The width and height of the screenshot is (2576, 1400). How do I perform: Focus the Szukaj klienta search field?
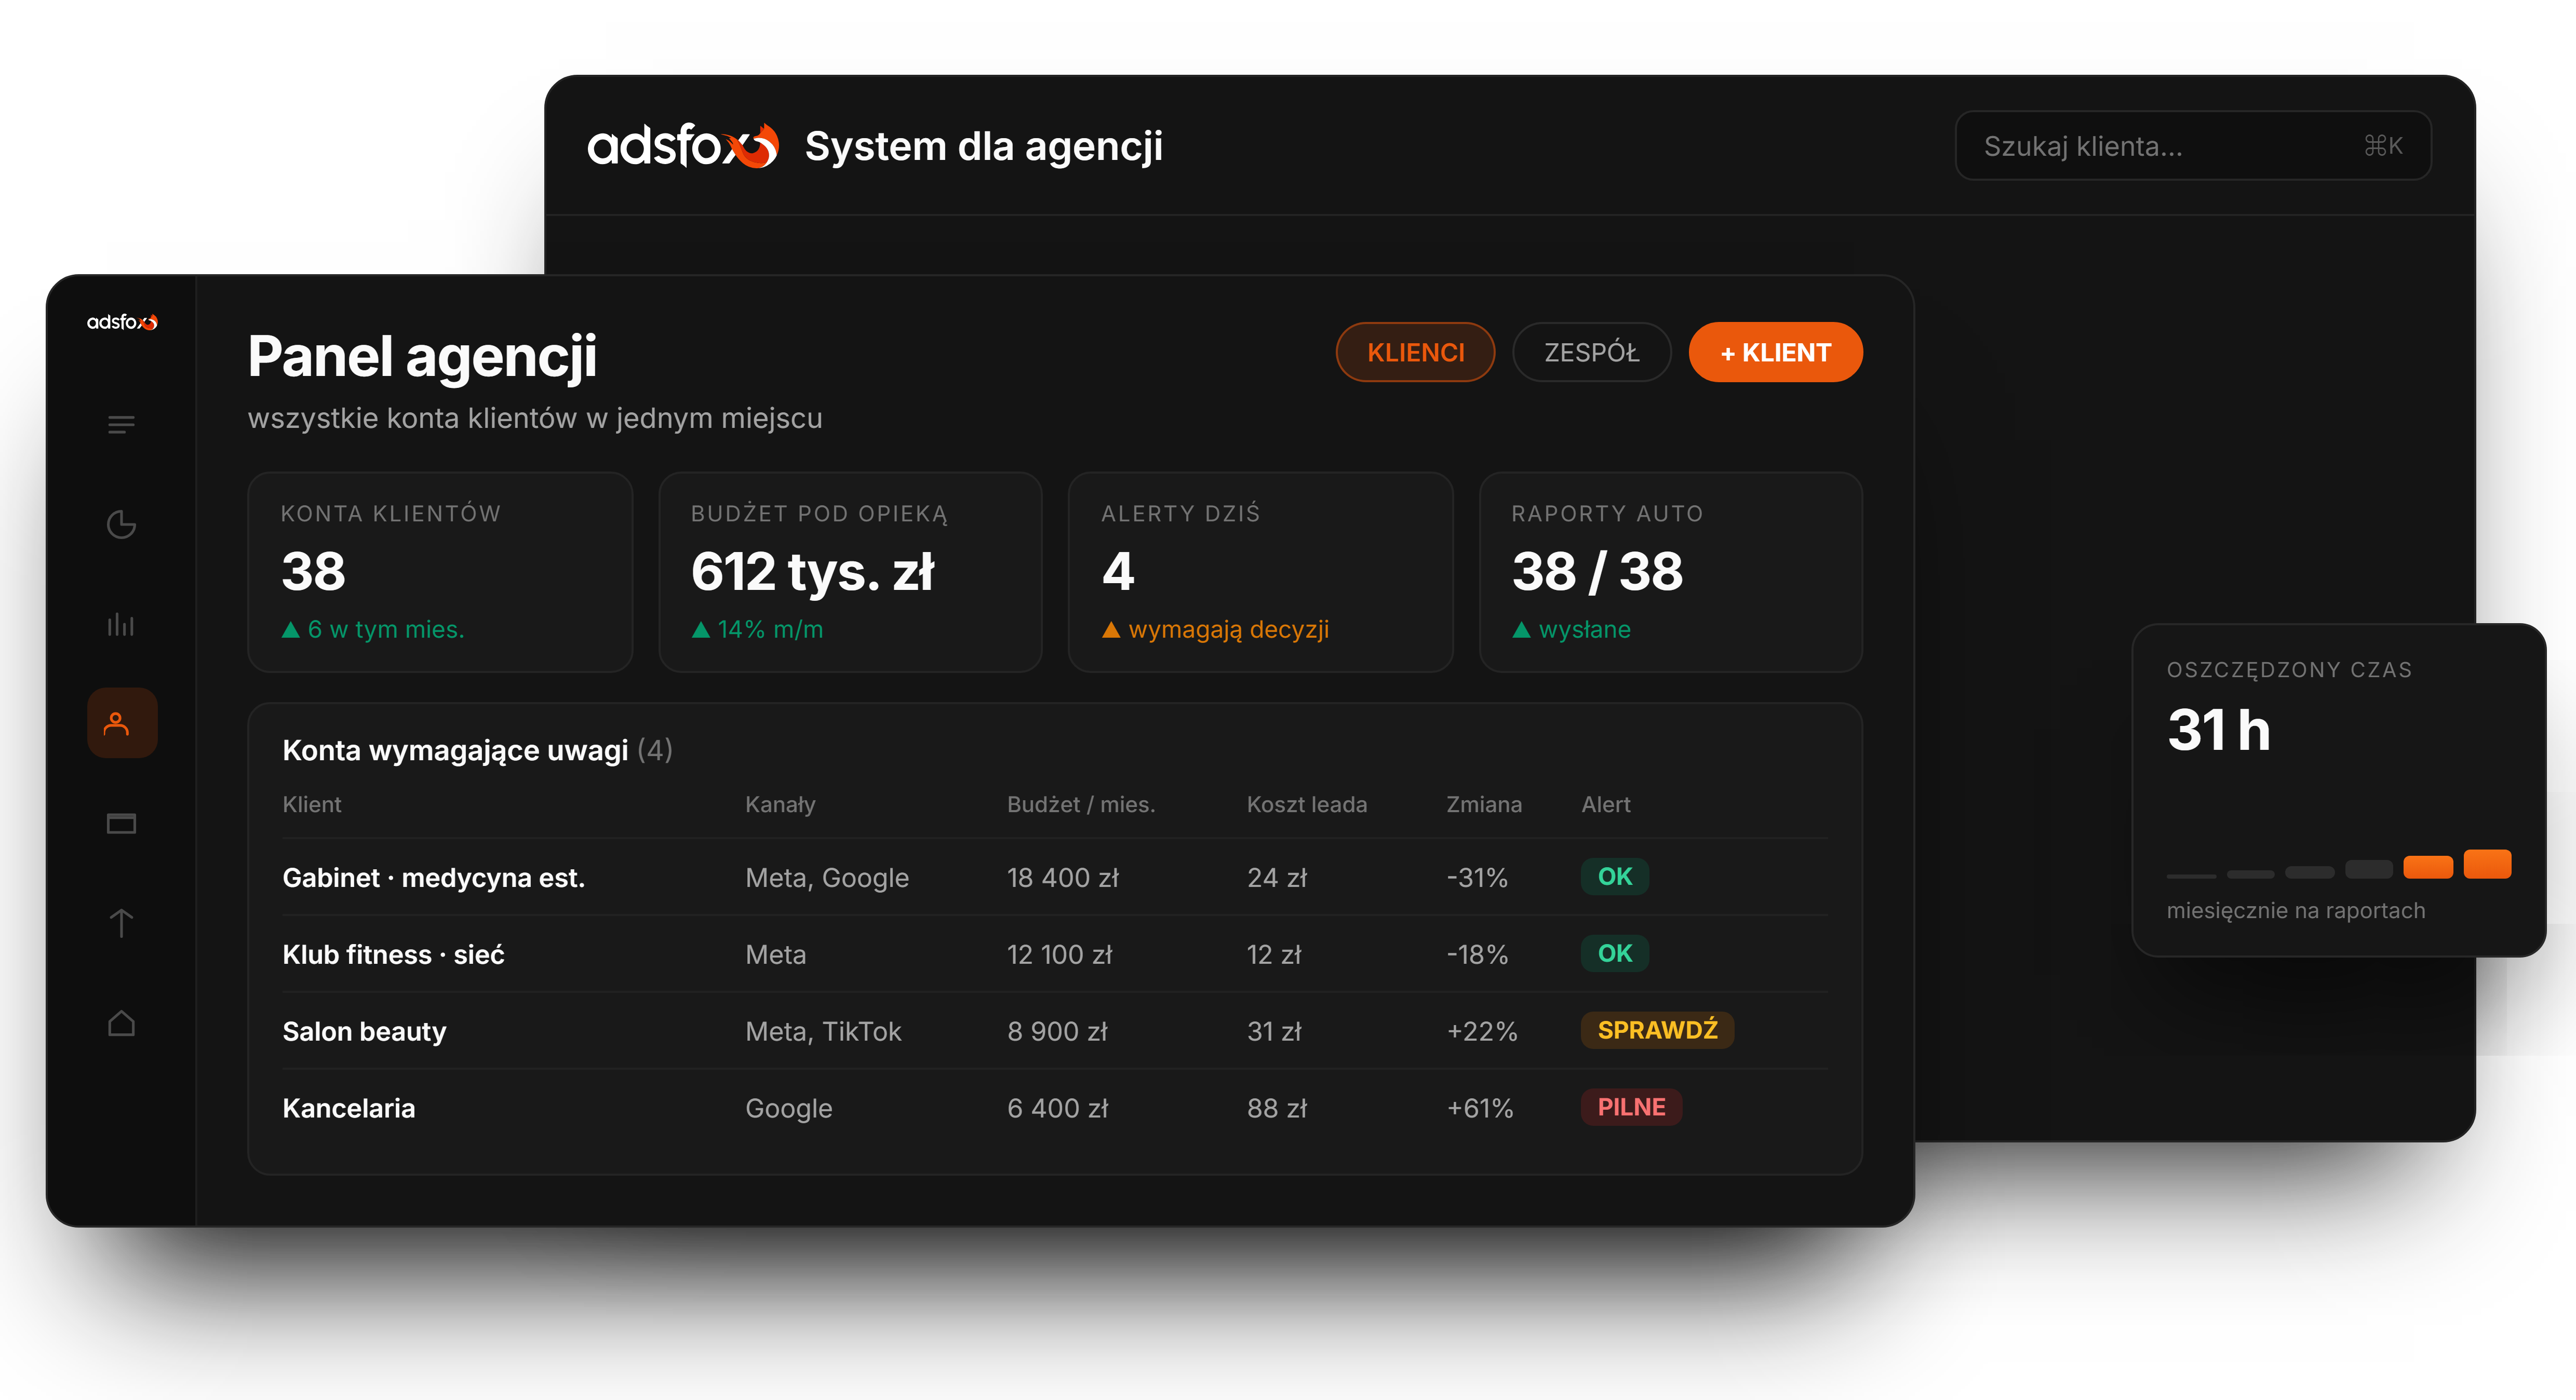tap(2193, 146)
